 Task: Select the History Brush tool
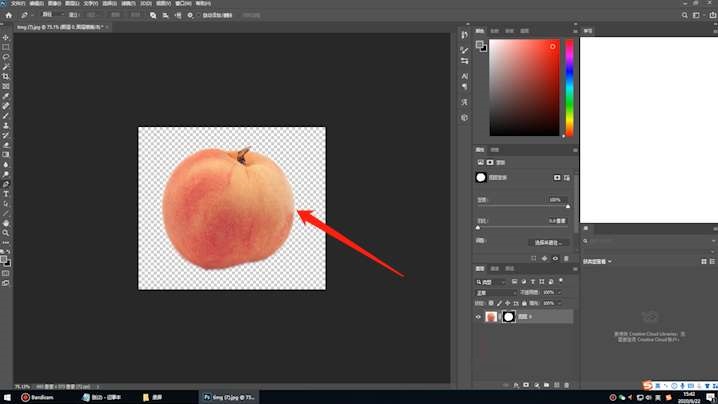(x=6, y=136)
